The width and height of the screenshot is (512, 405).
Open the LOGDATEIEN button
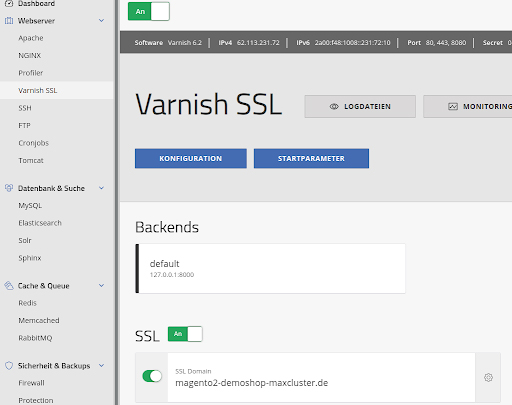(360, 106)
